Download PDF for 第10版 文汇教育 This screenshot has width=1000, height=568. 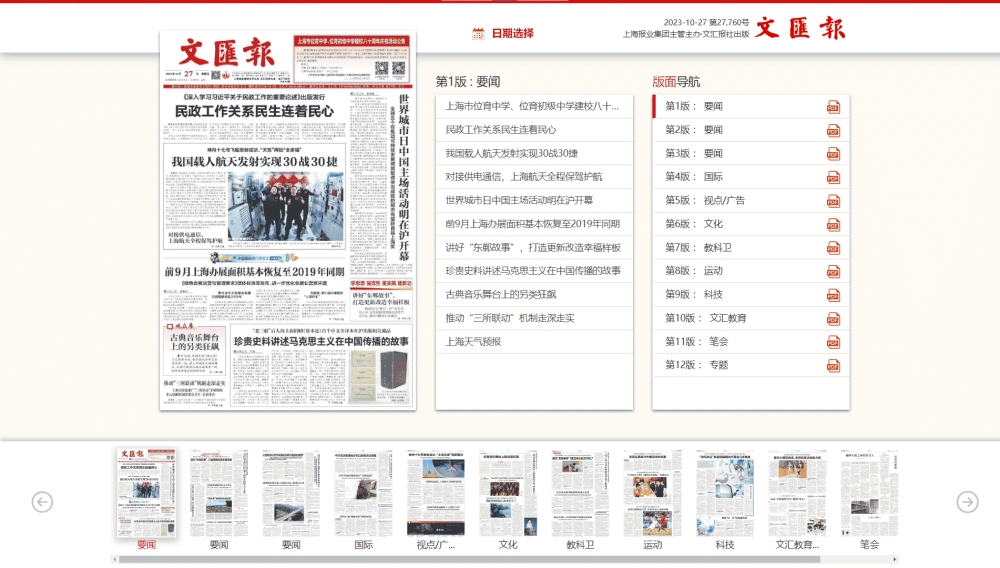833,319
